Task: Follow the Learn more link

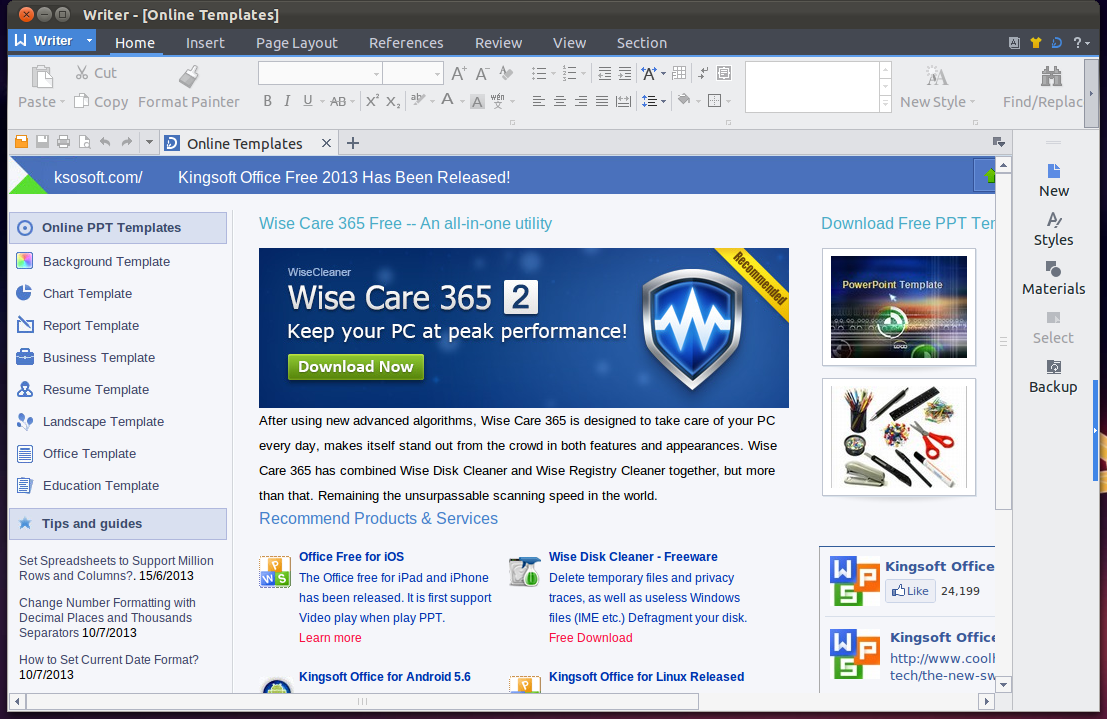Action: [330, 638]
